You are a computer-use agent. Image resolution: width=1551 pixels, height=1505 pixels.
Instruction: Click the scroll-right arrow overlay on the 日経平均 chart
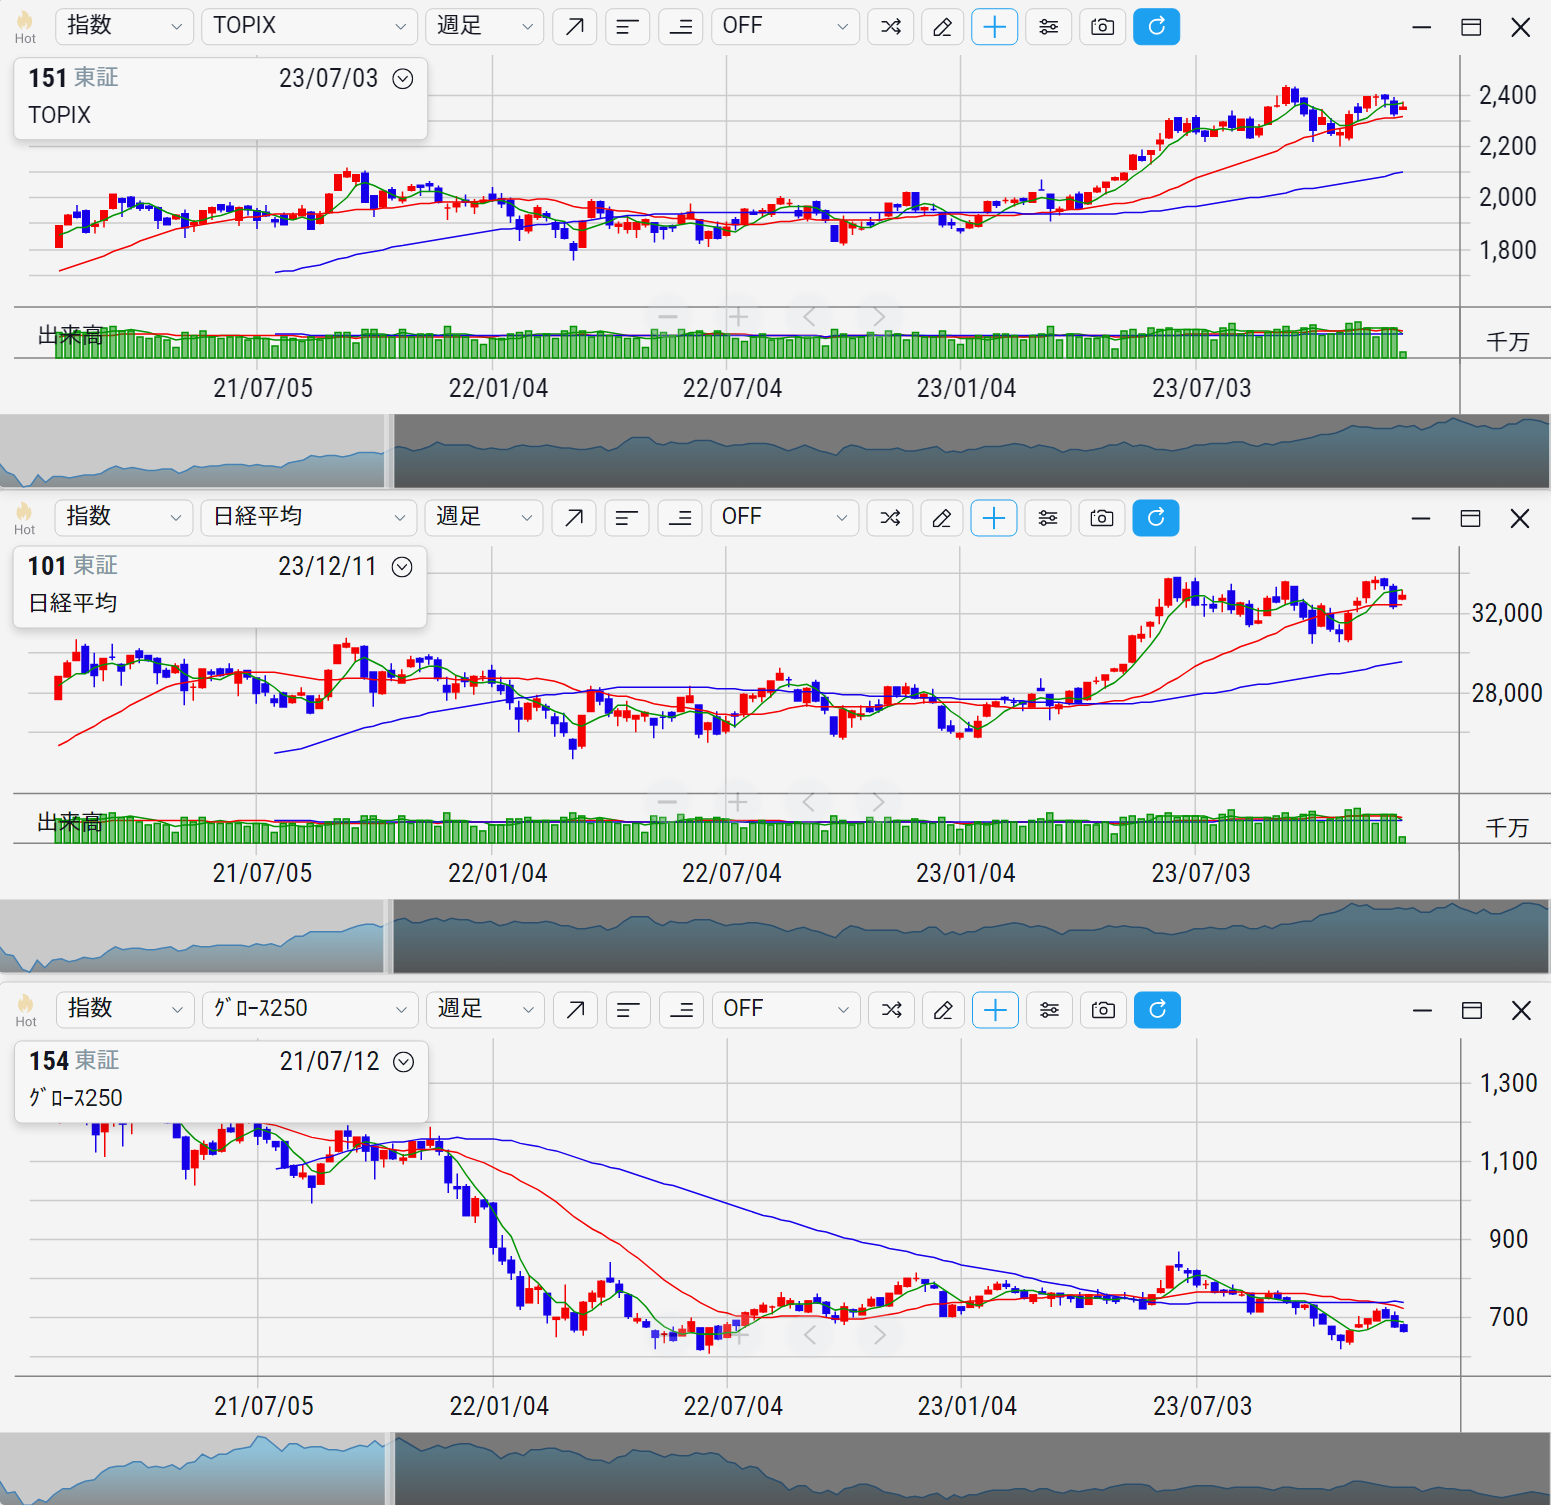tap(877, 802)
